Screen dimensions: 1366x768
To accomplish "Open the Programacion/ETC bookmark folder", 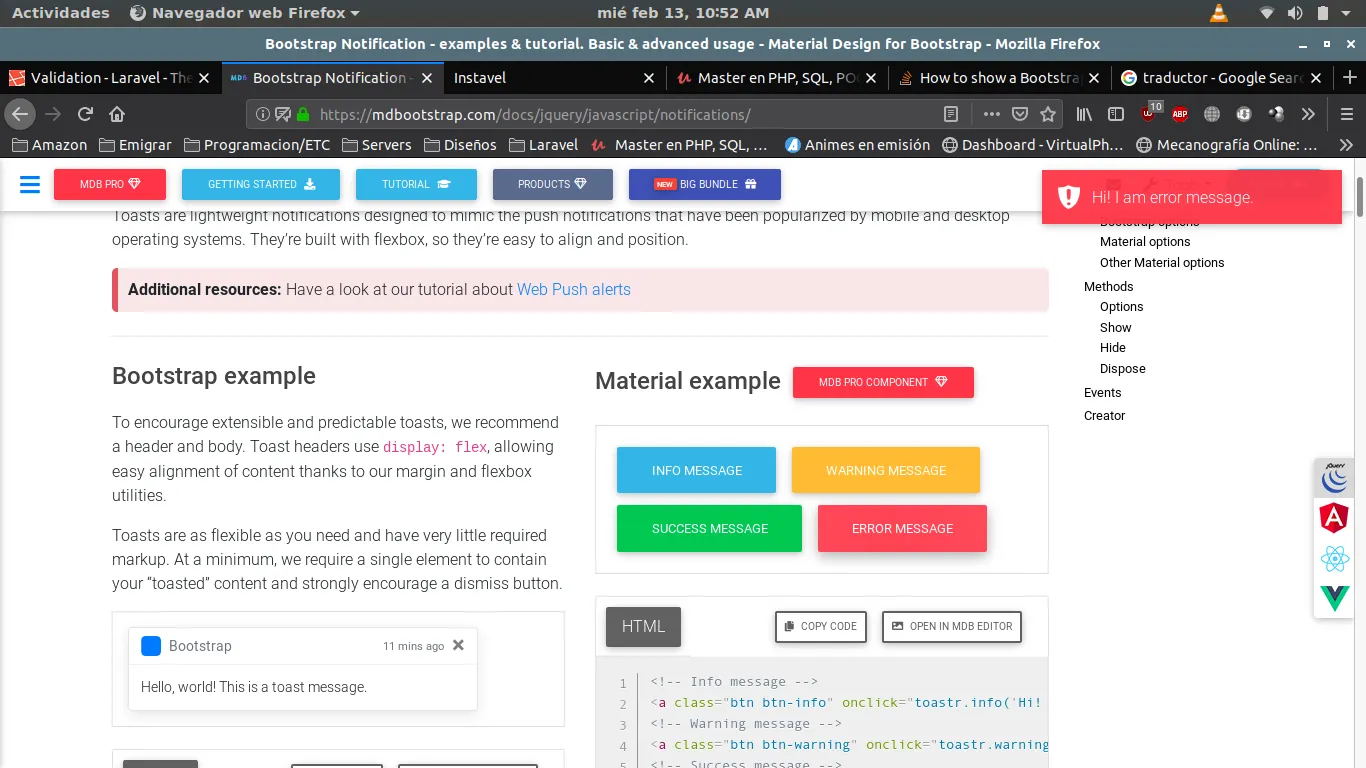I will (x=256, y=145).
